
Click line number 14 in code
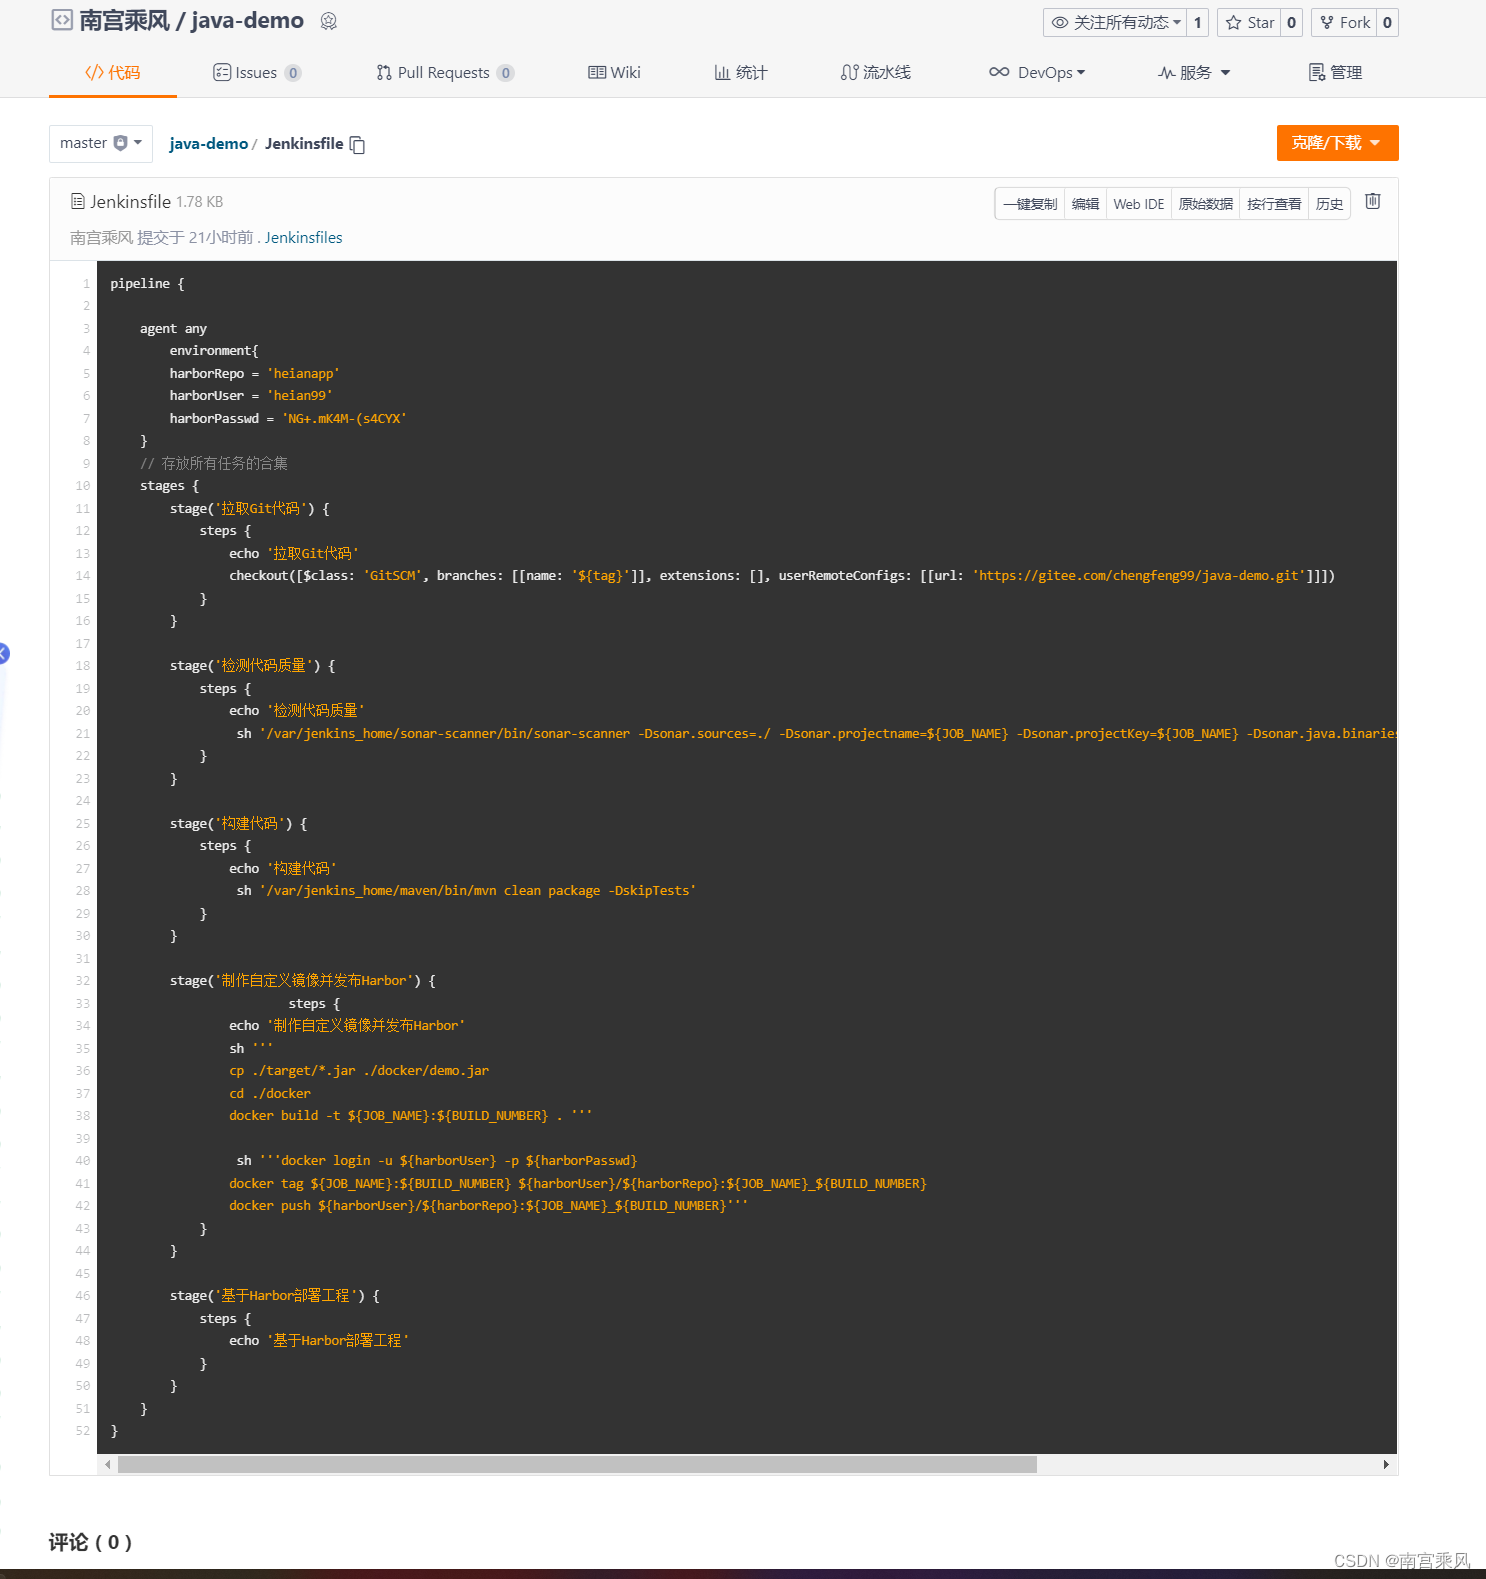(x=82, y=576)
